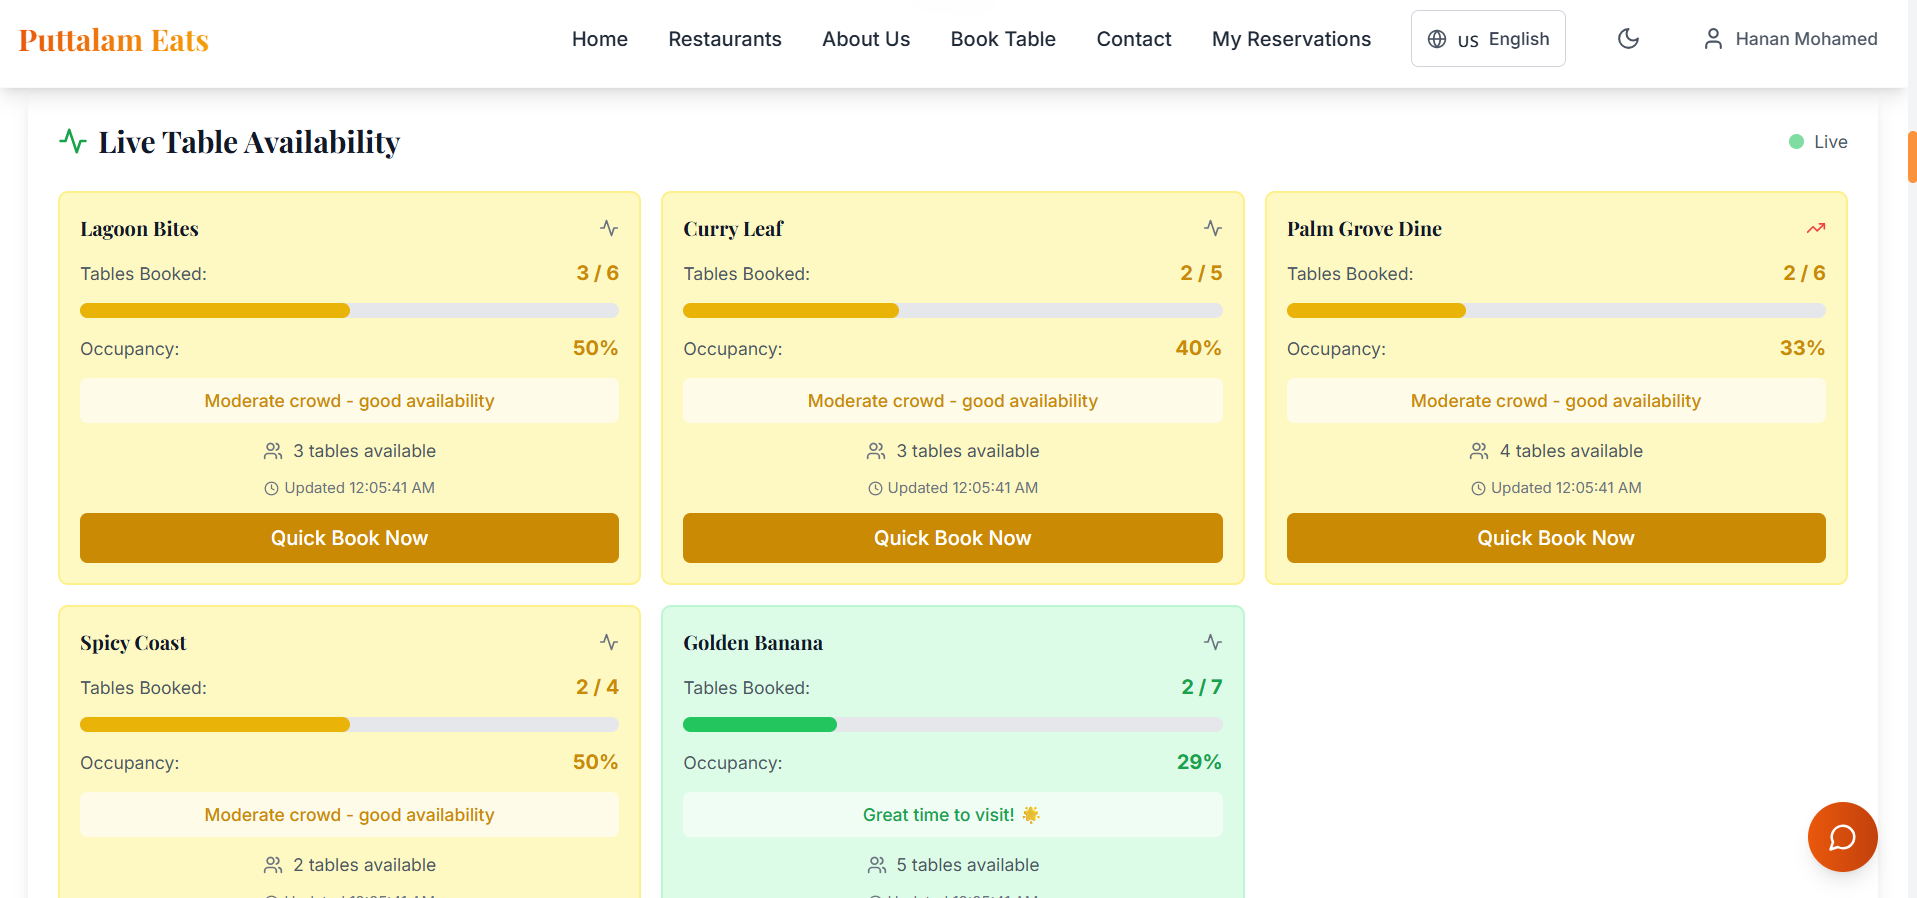Select the Palm Grove Dine card title
Image resolution: width=1917 pixels, height=898 pixels.
point(1364,229)
